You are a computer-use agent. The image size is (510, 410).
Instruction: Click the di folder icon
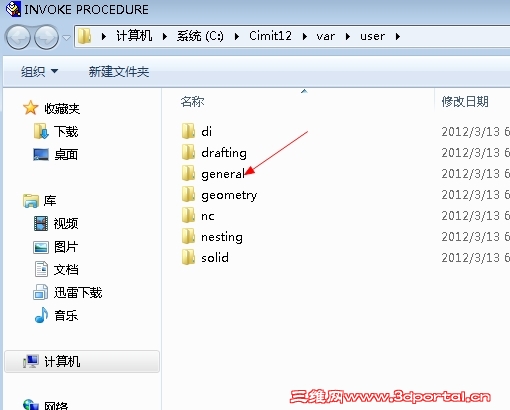189,131
